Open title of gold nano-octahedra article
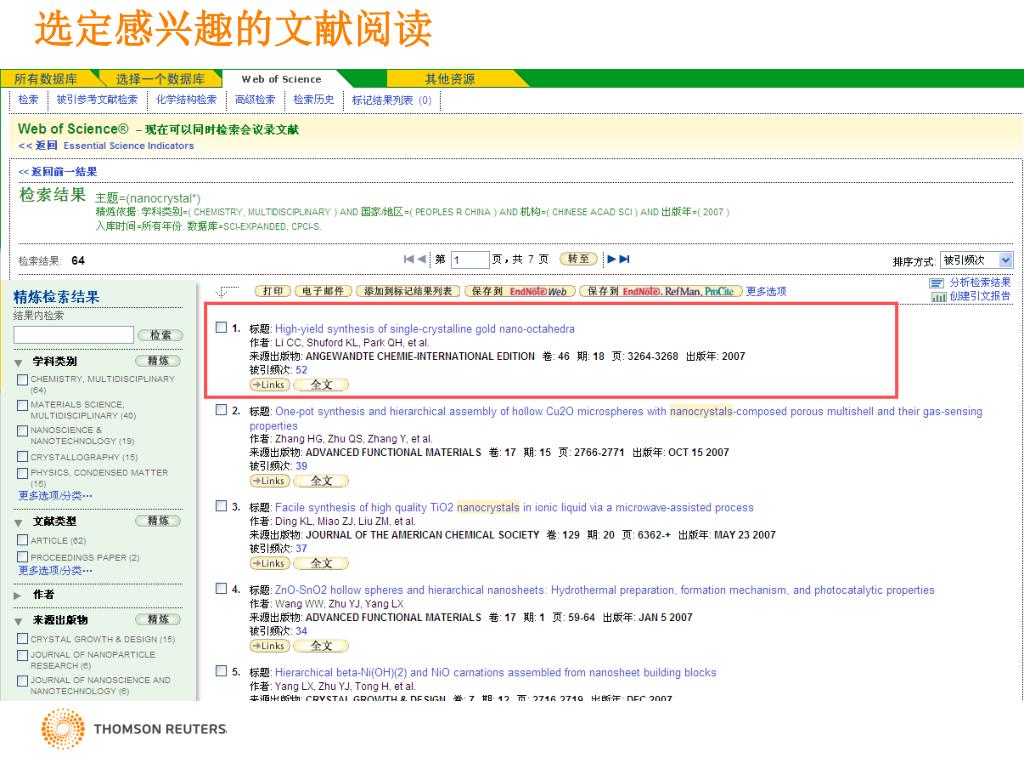 click(425, 328)
